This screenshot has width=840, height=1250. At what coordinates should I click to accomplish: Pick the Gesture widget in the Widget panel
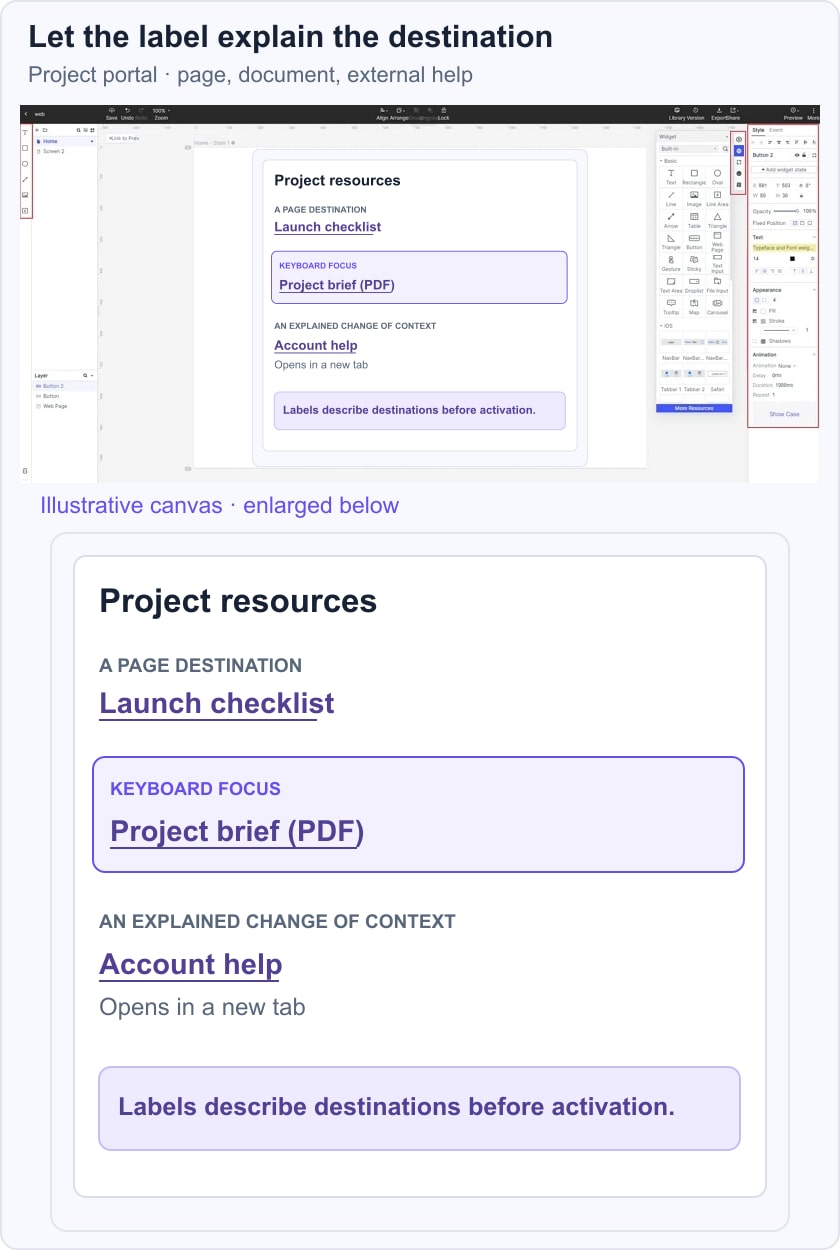pos(671,263)
